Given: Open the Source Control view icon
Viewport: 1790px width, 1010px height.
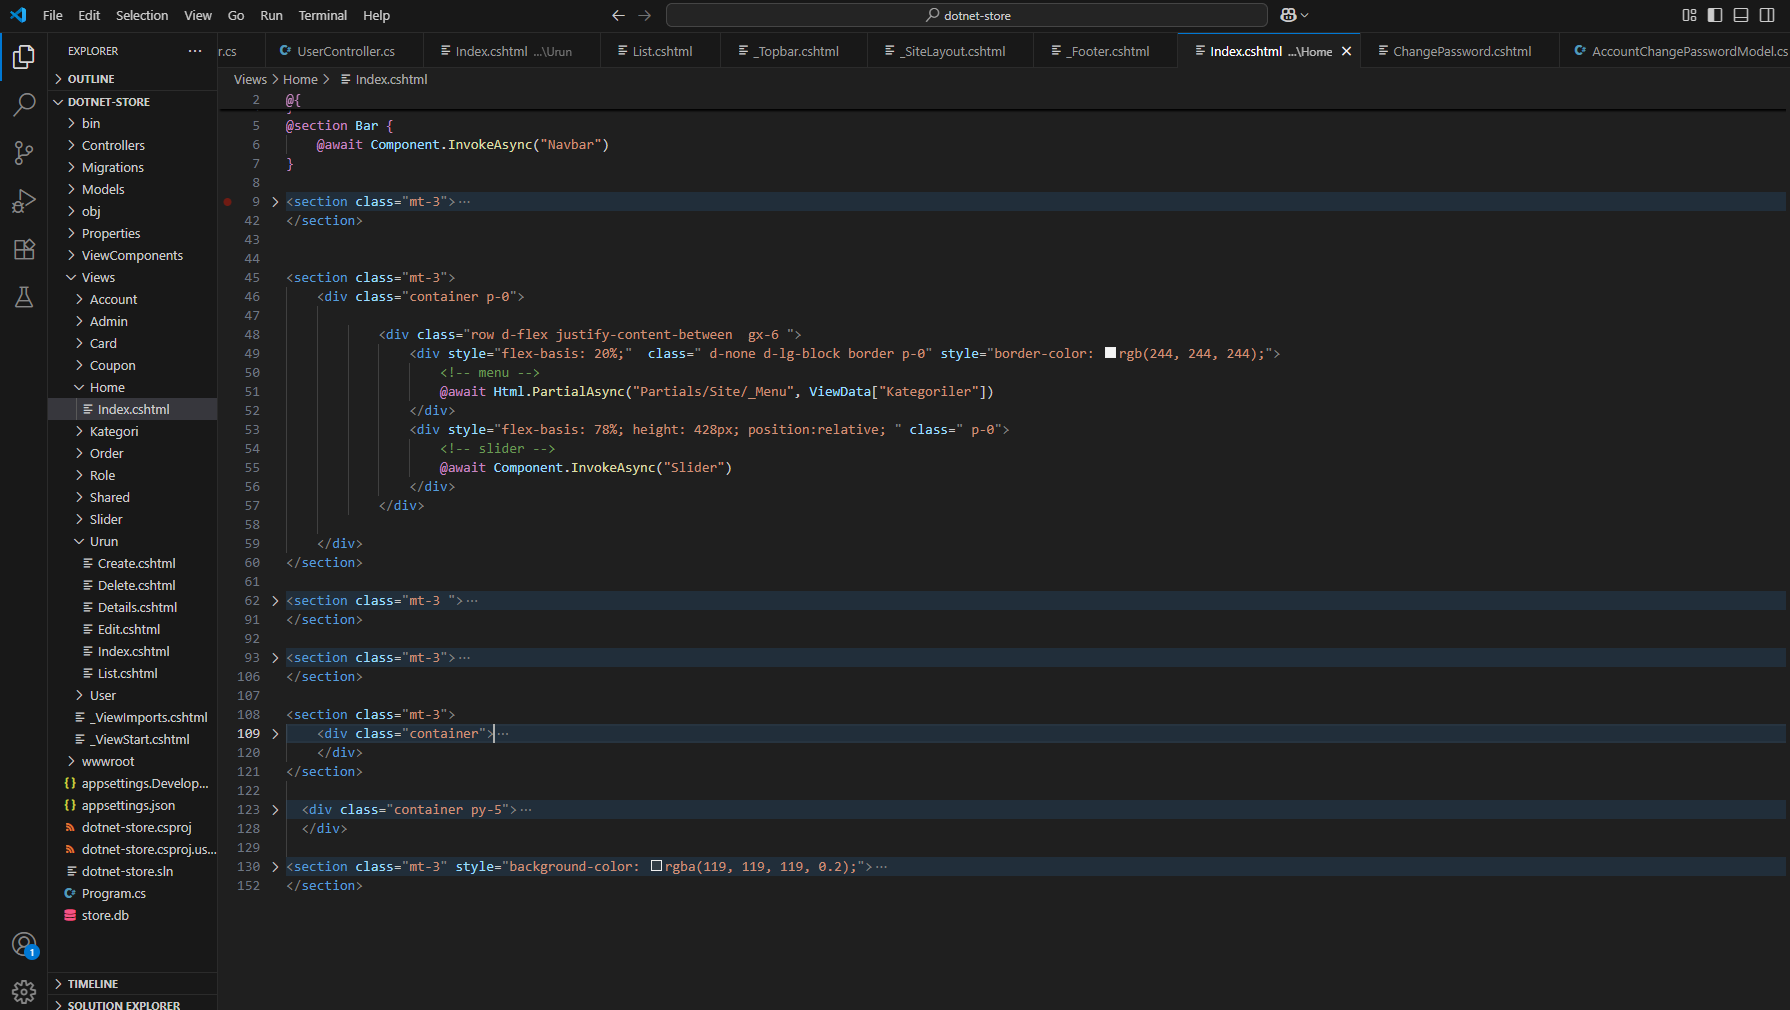Looking at the screenshot, I should pos(24,153).
